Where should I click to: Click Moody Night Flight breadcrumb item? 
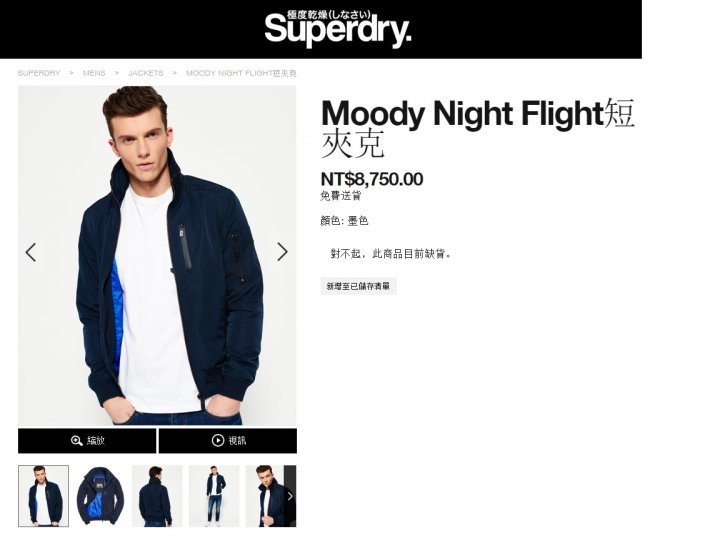[x=241, y=73]
